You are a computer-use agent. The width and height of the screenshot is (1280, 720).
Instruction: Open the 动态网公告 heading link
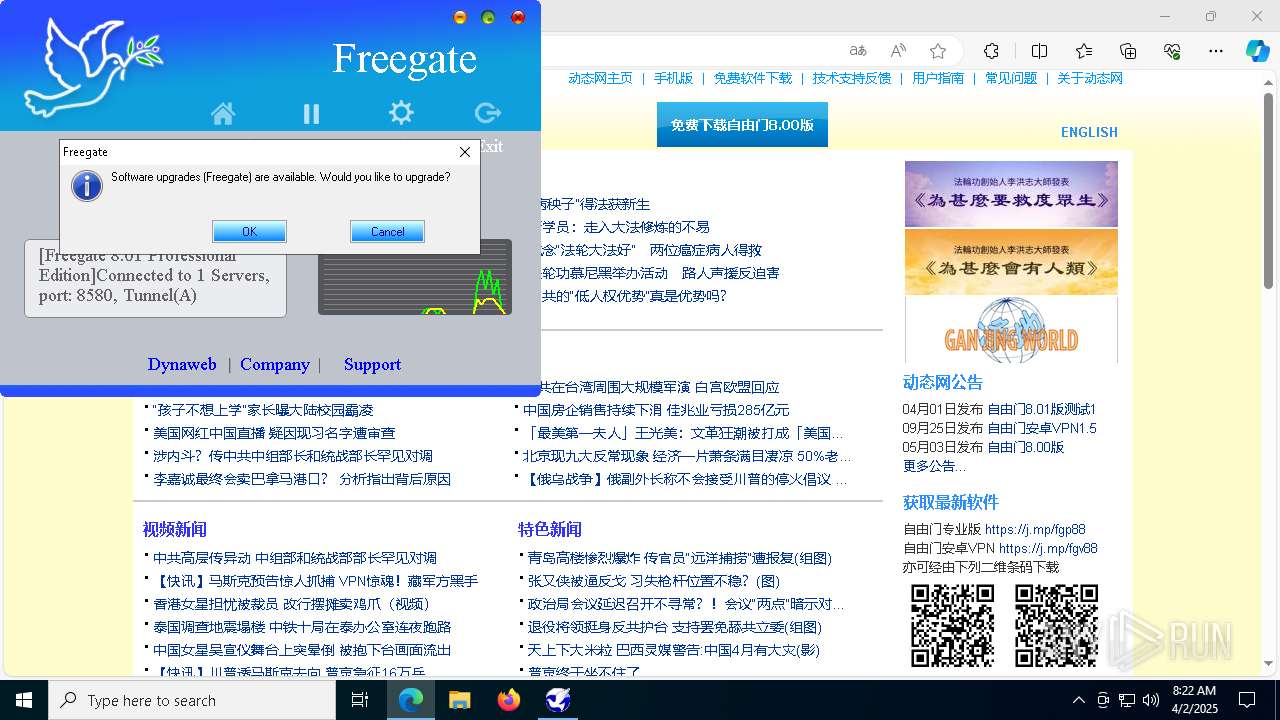point(943,382)
